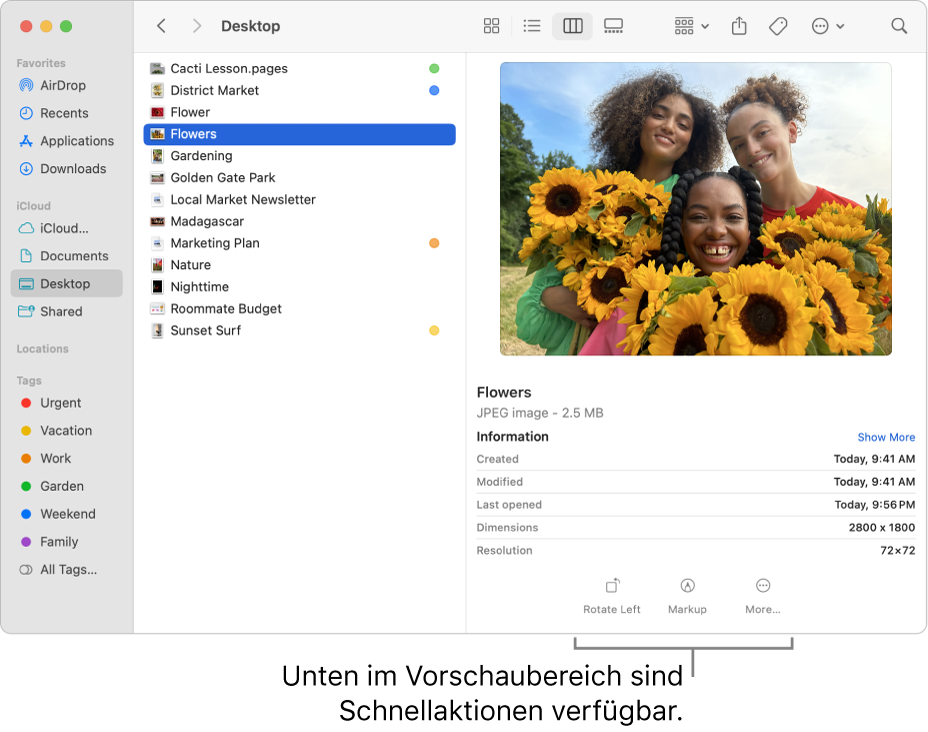Select the Family purple tag
Viewport: 928px width, 732px height.
click(66, 542)
